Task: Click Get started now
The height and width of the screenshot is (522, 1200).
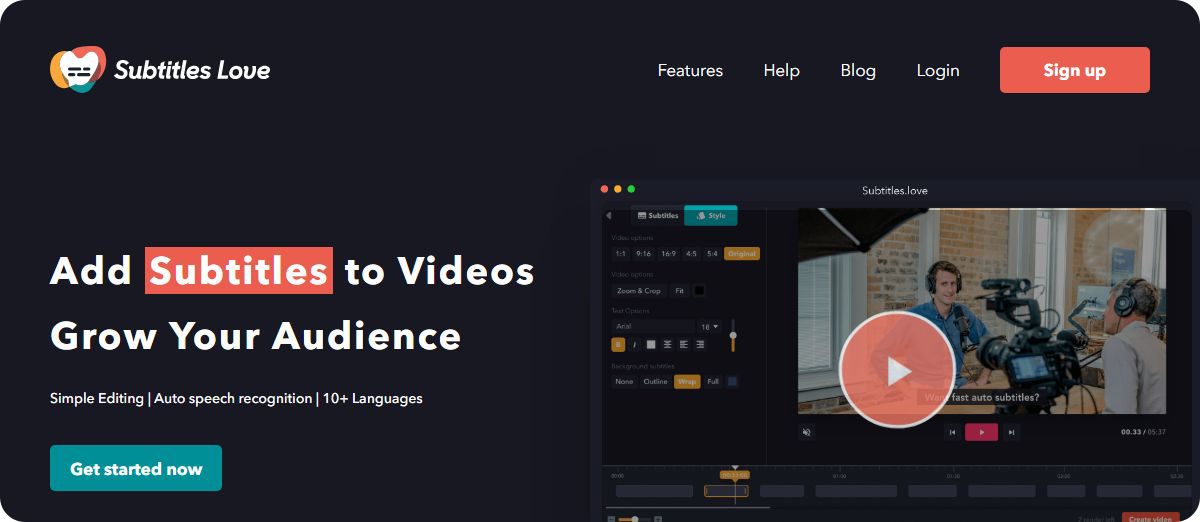Action: [136, 468]
